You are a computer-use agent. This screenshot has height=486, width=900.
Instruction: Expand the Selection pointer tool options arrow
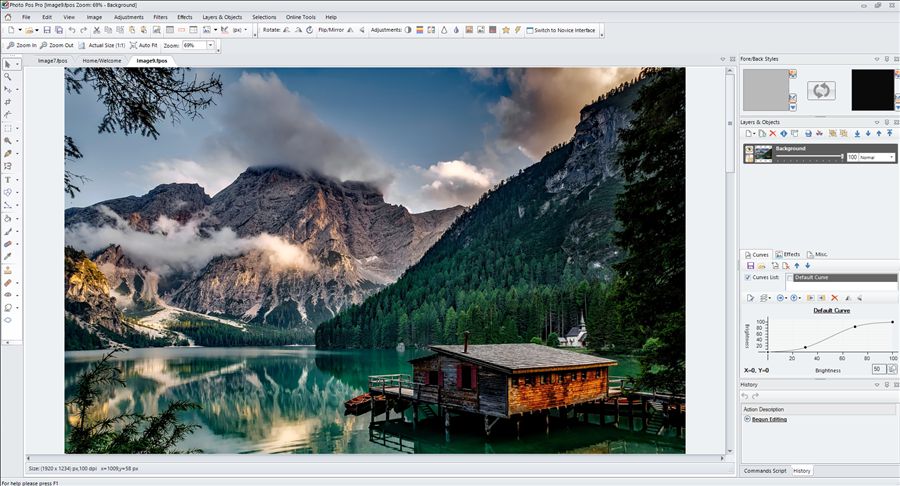click(x=18, y=64)
